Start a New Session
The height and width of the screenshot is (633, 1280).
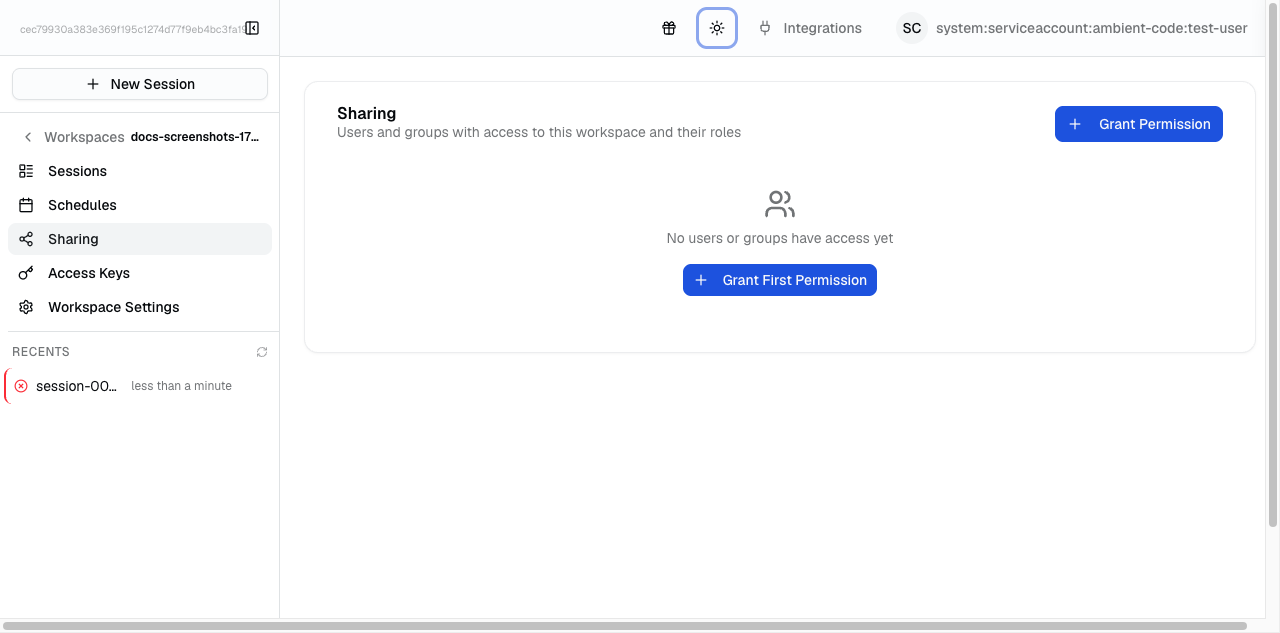point(140,84)
